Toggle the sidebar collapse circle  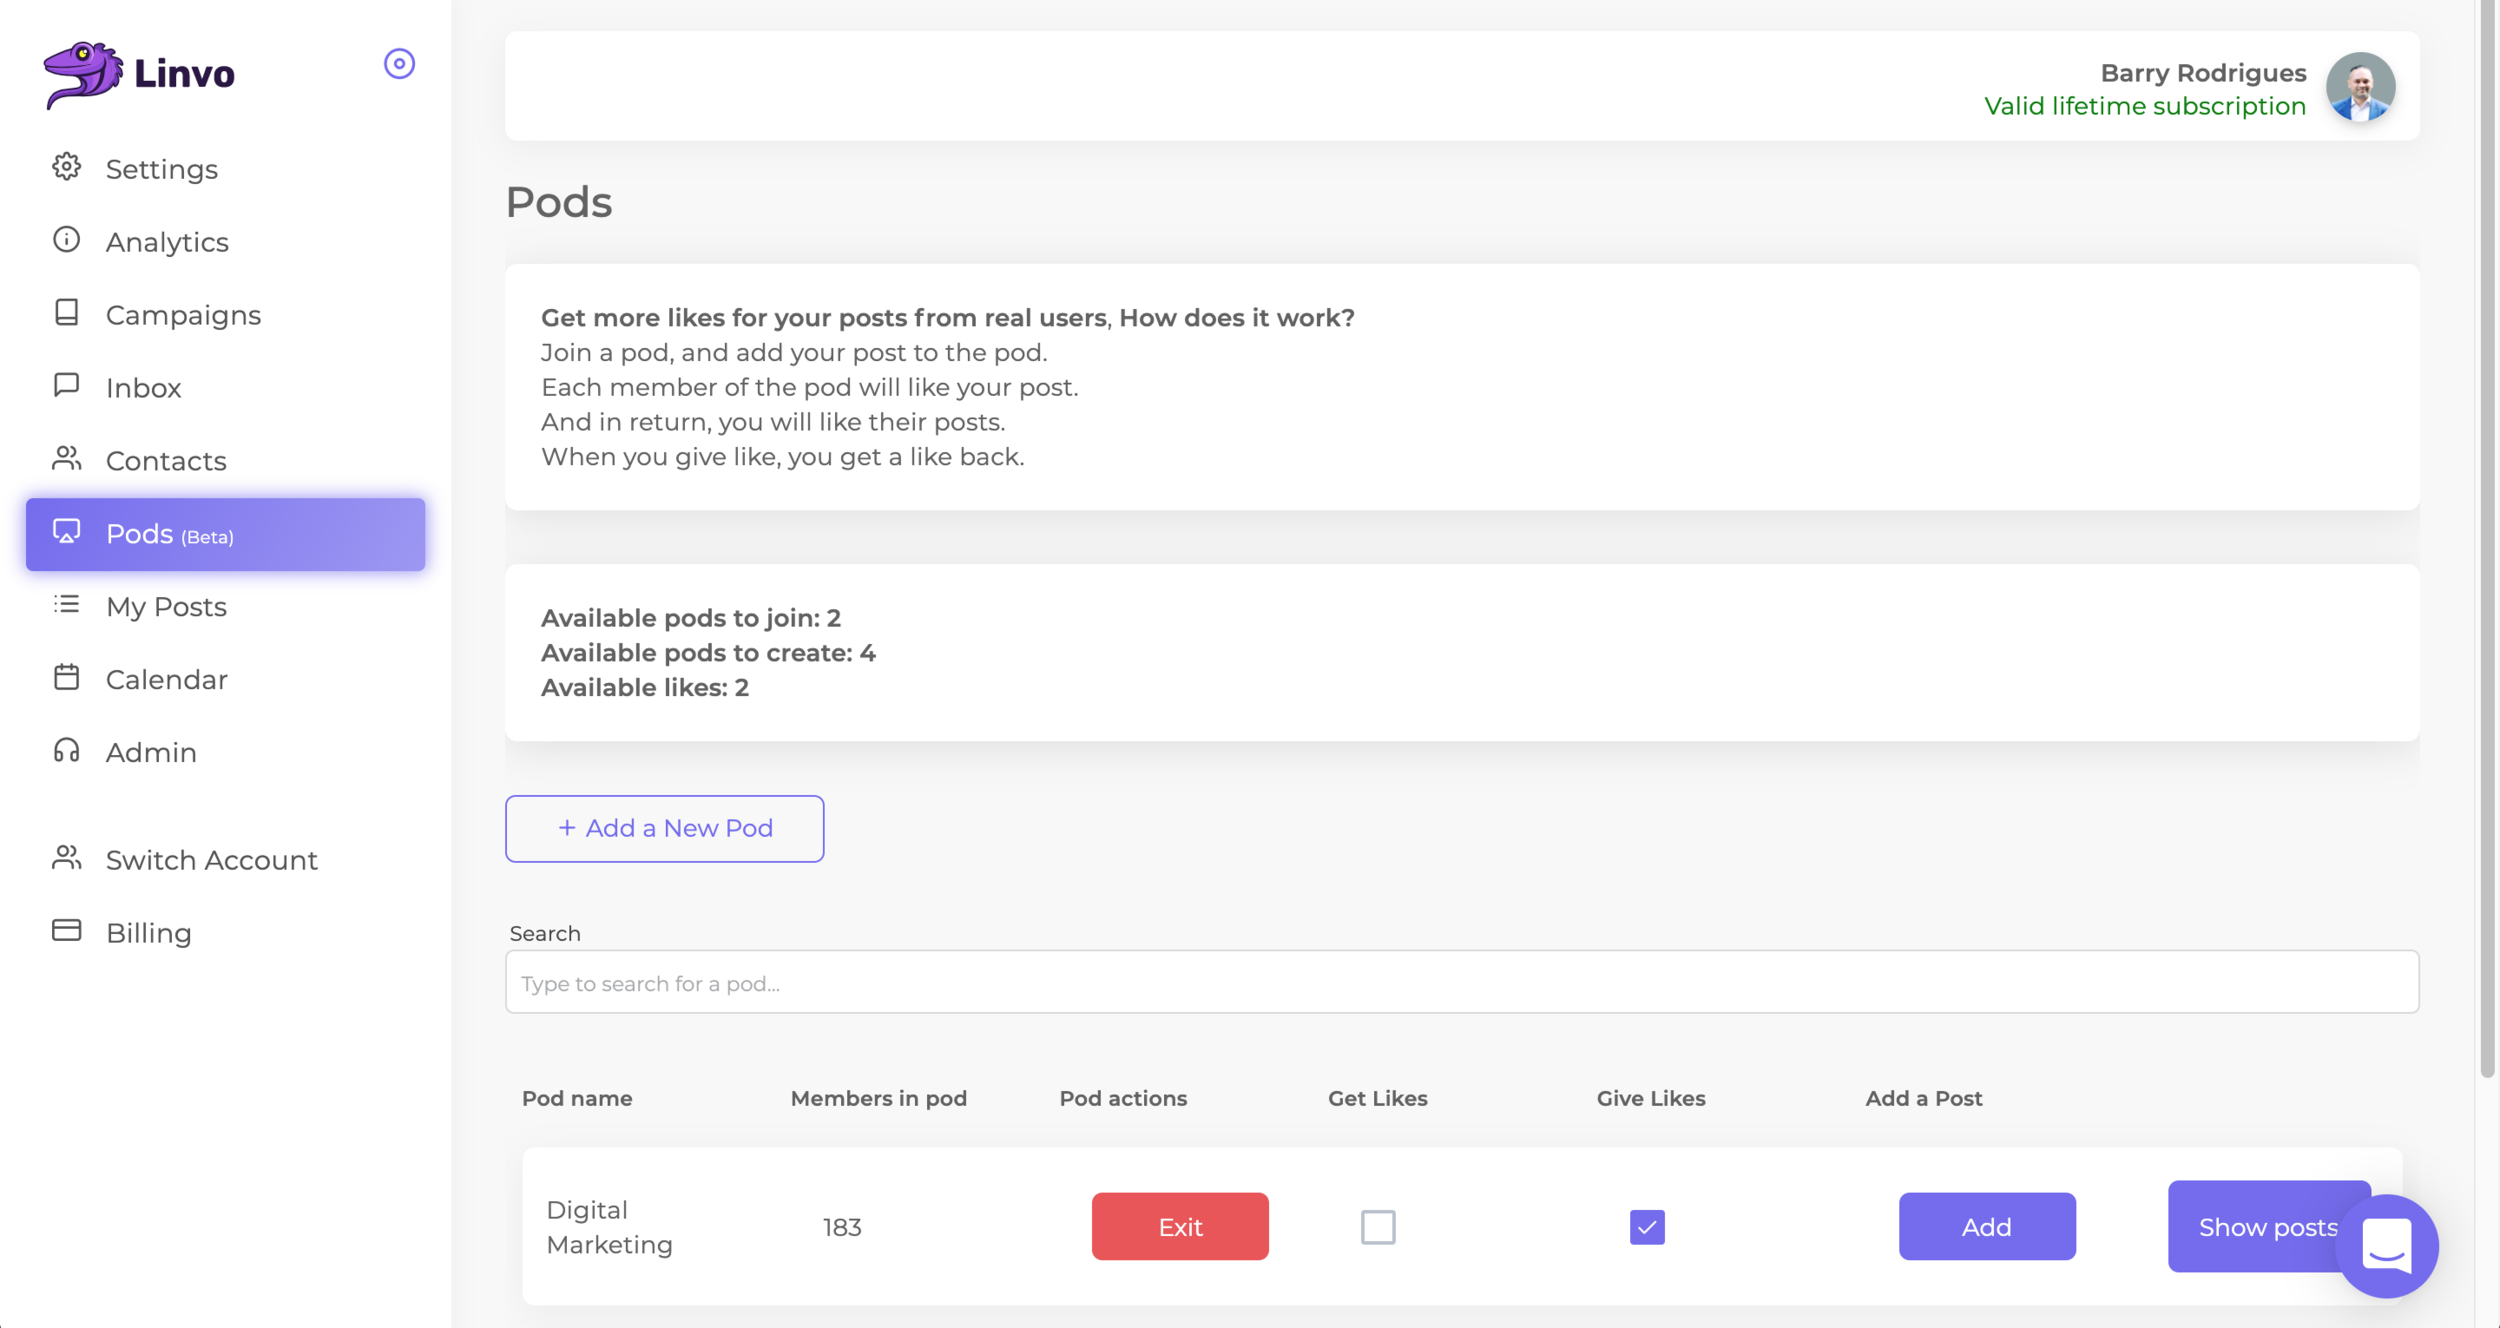[399, 64]
